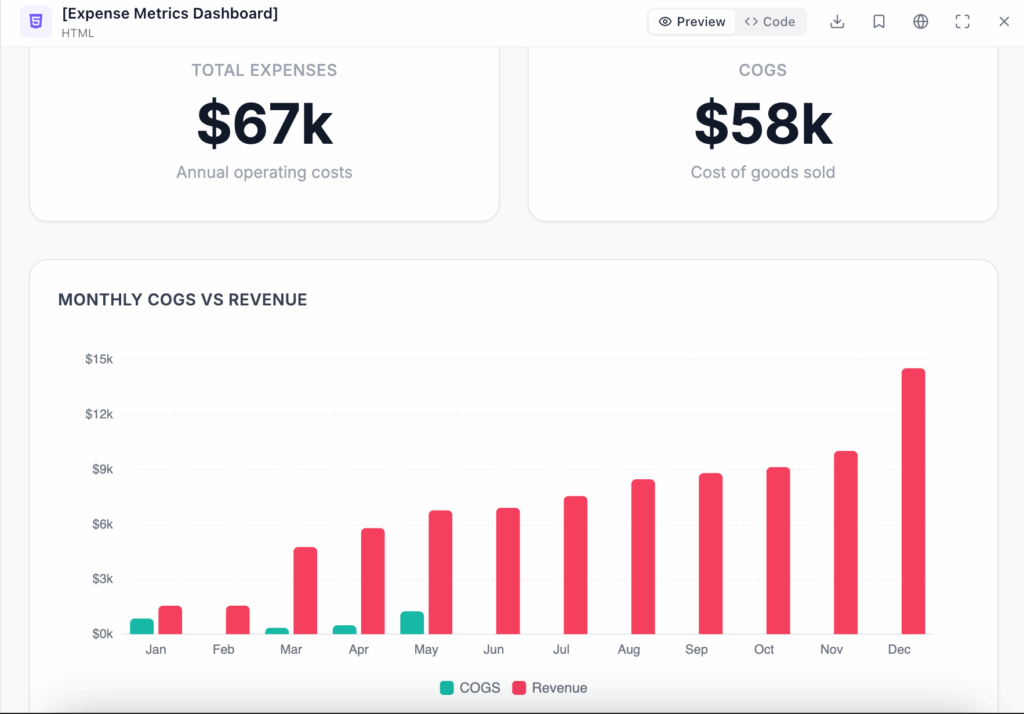Click the 'TOTAL EXPENSES' card label
This screenshot has width=1024, height=714.
tap(264, 70)
